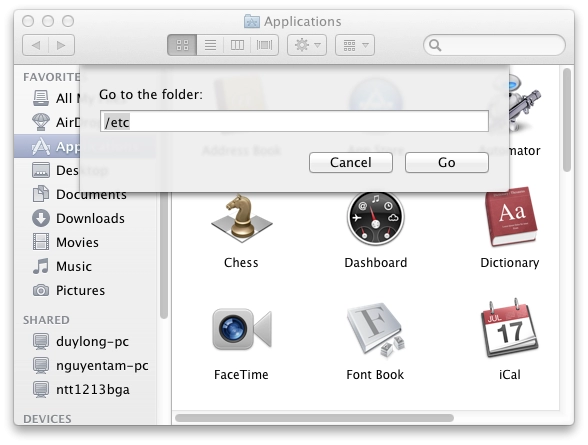
Task: Click the Cancel button
Action: tap(351, 162)
